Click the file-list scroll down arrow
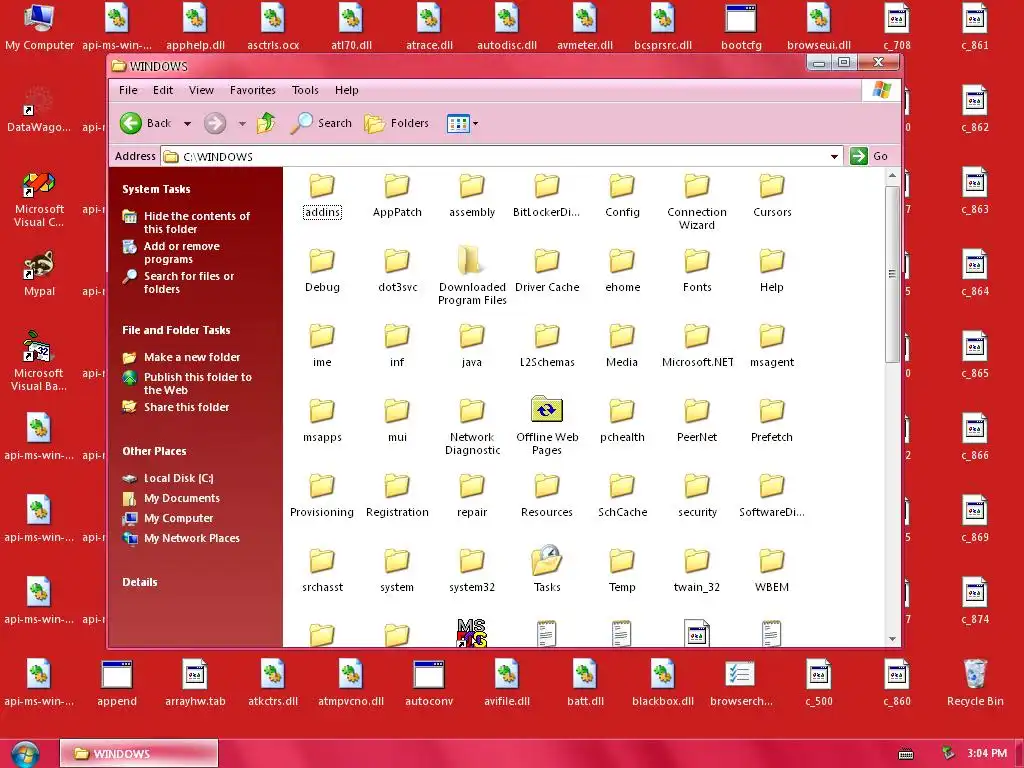This screenshot has width=1024, height=768. click(x=892, y=639)
